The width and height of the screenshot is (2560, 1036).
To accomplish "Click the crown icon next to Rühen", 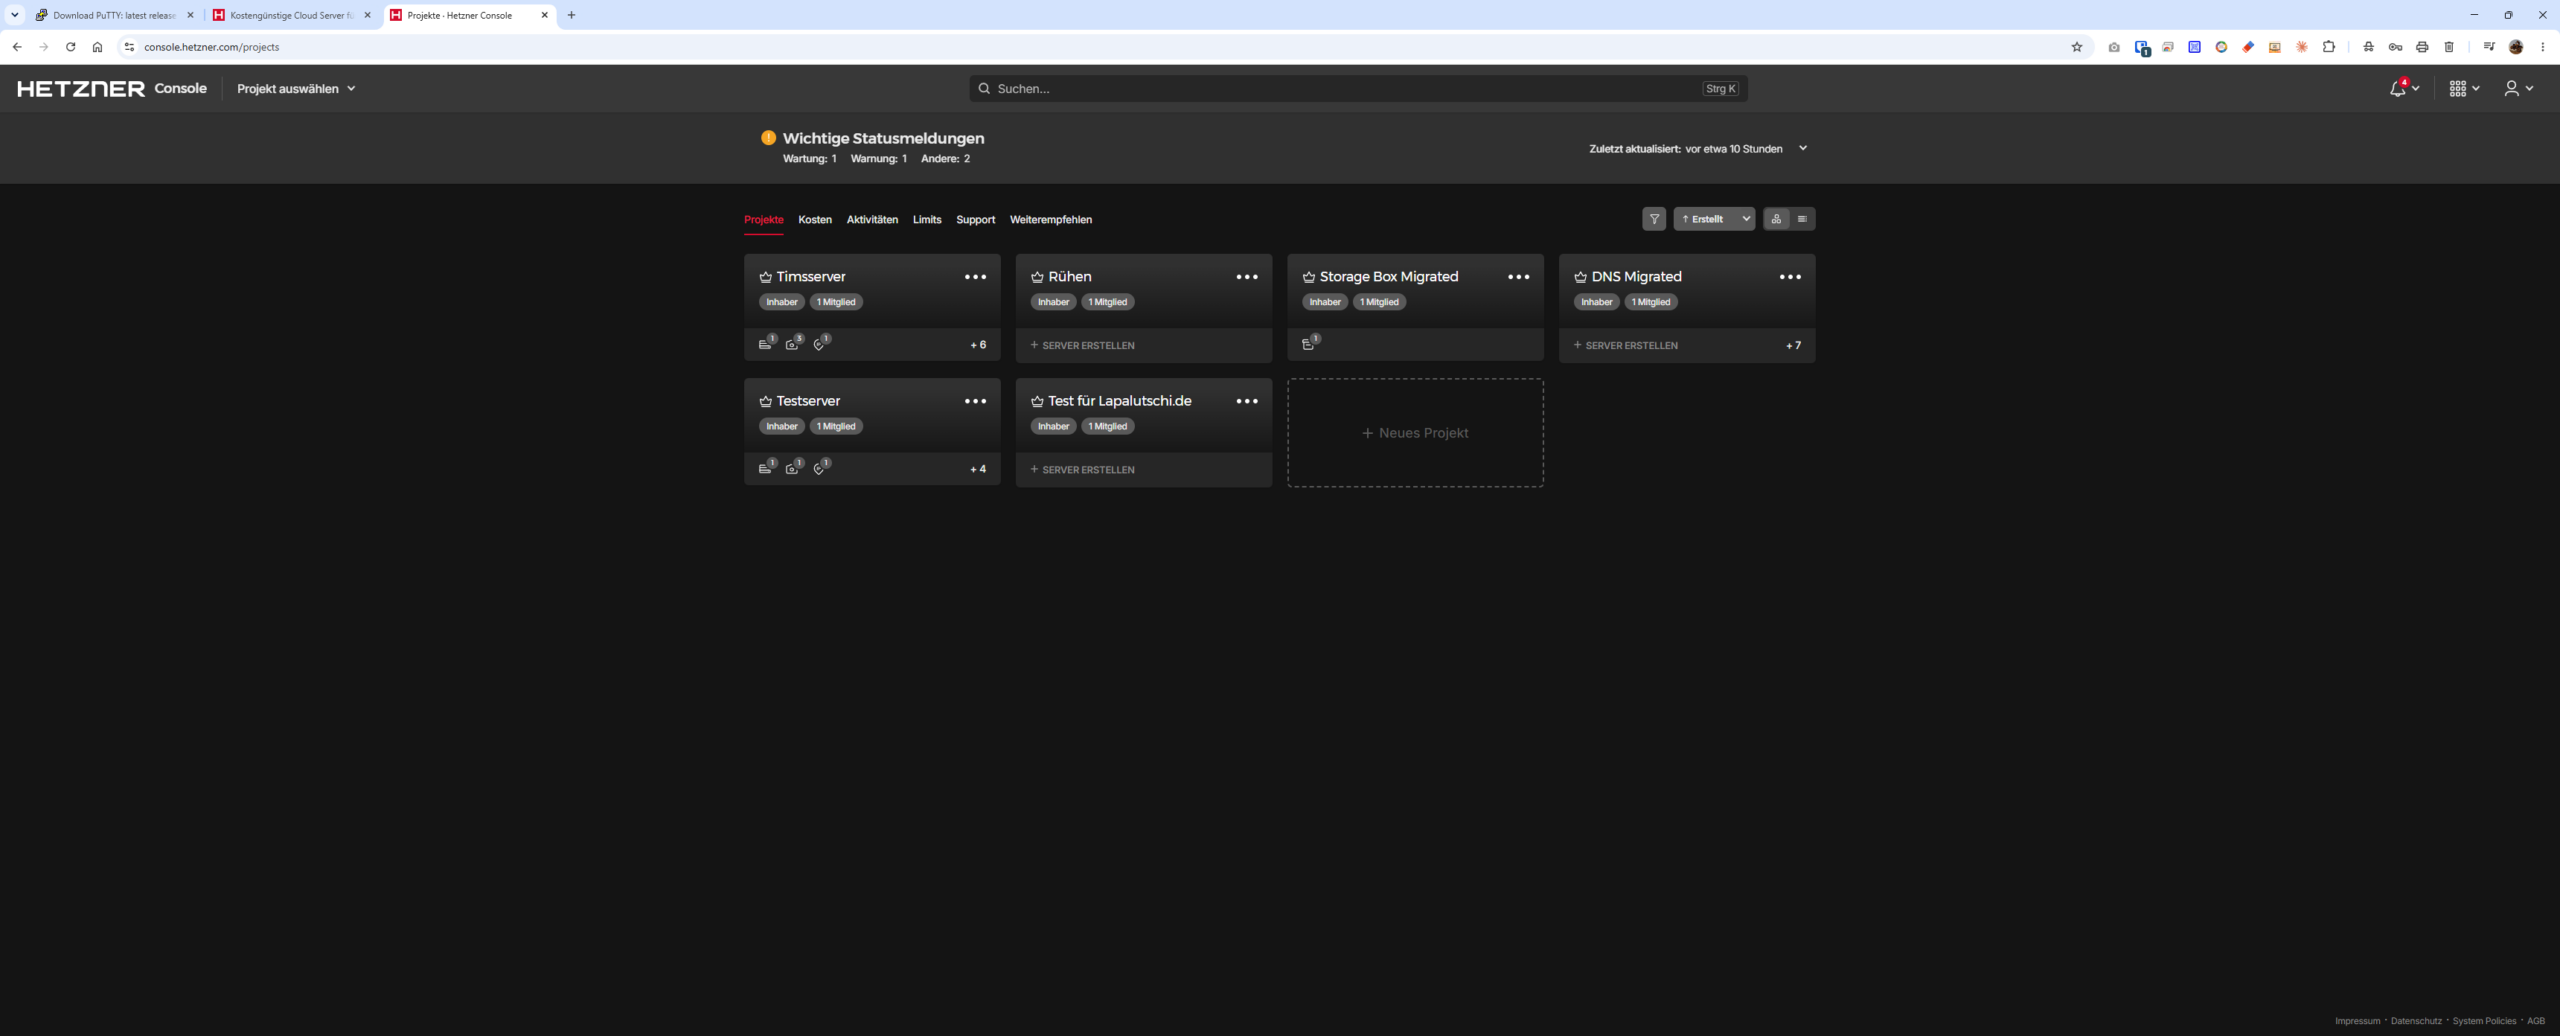I will pyautogui.click(x=1037, y=277).
